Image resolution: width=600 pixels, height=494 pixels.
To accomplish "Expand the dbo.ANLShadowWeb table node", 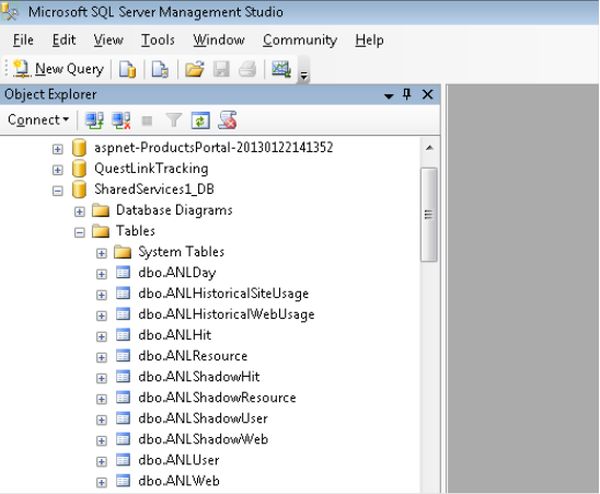I will (101, 441).
